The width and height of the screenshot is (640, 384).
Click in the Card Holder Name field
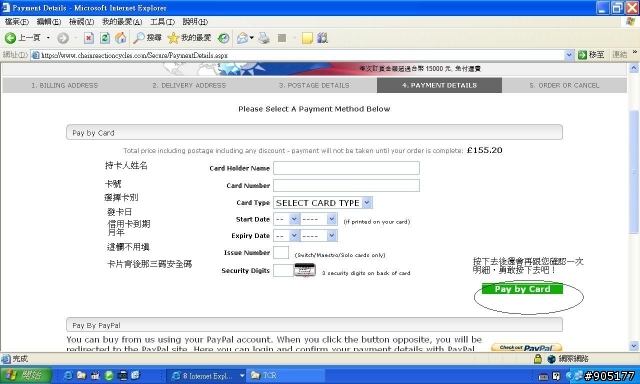point(346,168)
